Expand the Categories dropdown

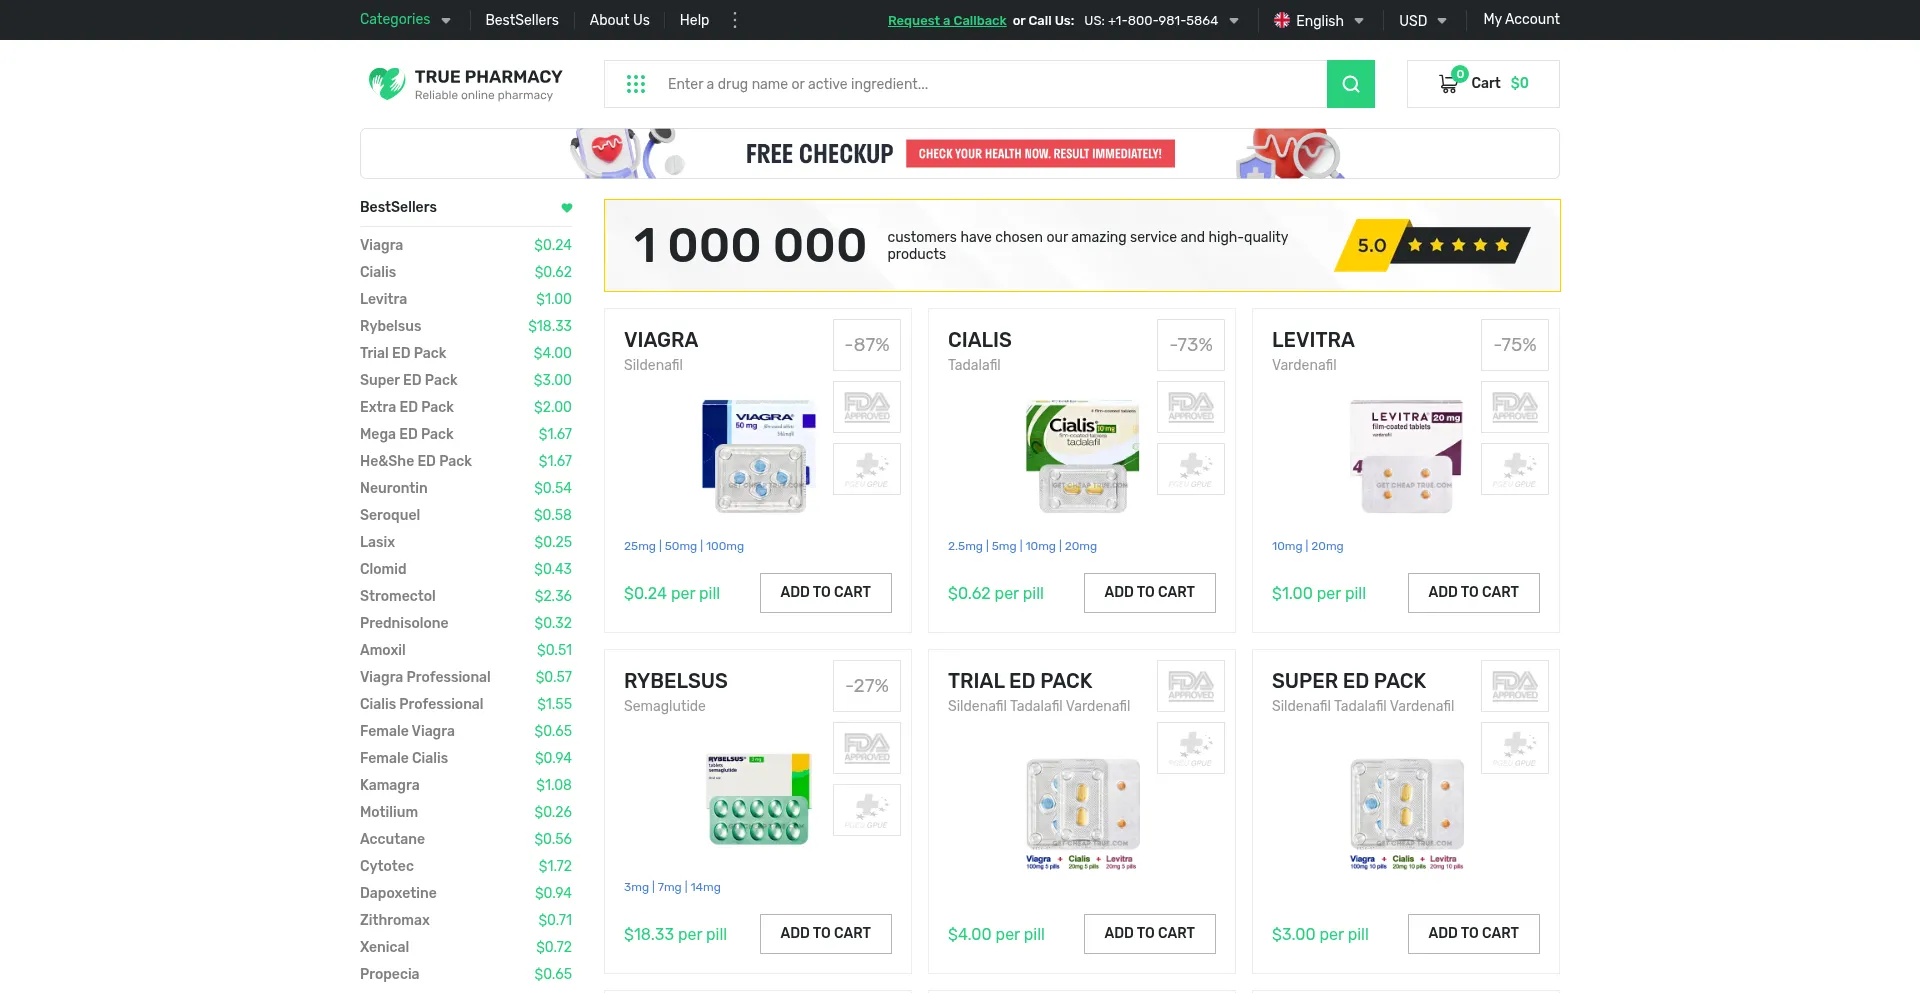tap(405, 19)
